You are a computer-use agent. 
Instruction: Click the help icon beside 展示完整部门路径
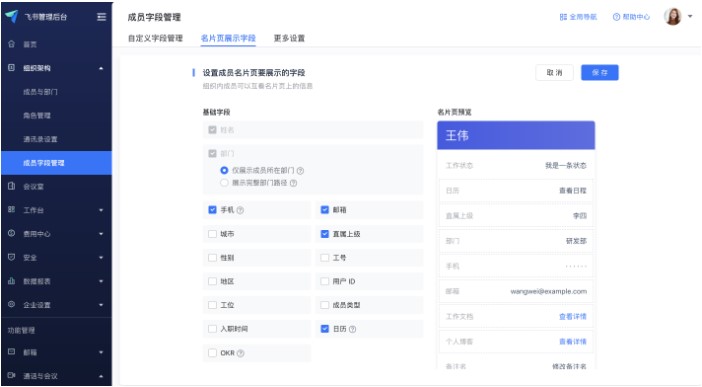293,183
